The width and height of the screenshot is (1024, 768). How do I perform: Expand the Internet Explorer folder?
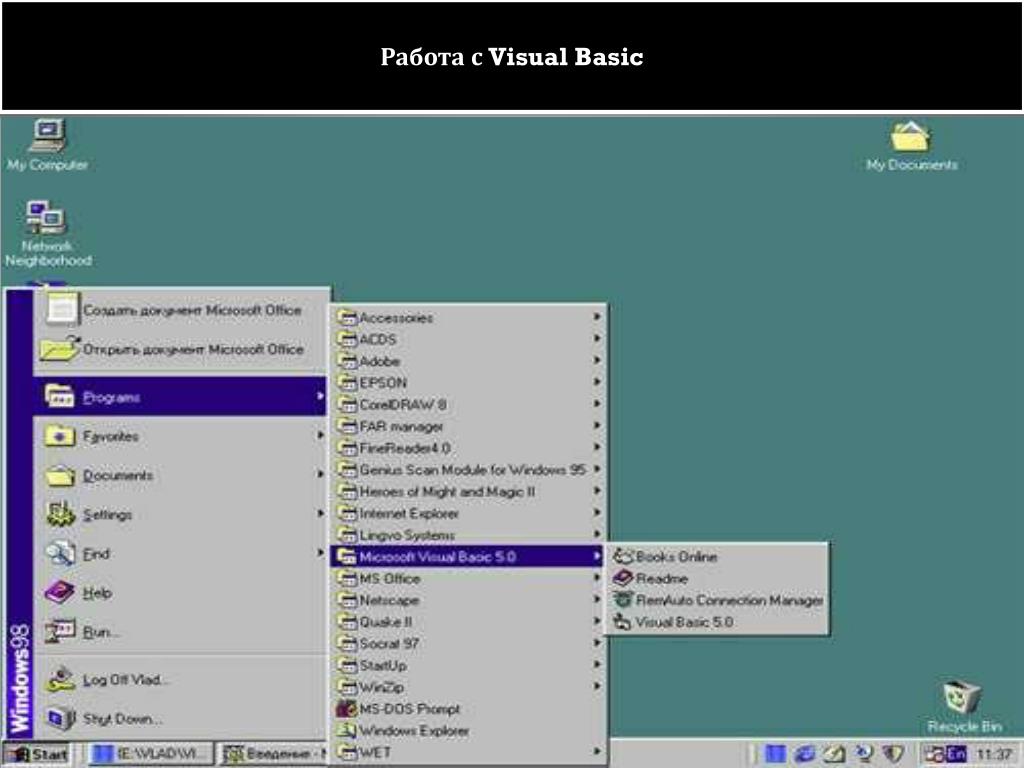click(x=468, y=513)
